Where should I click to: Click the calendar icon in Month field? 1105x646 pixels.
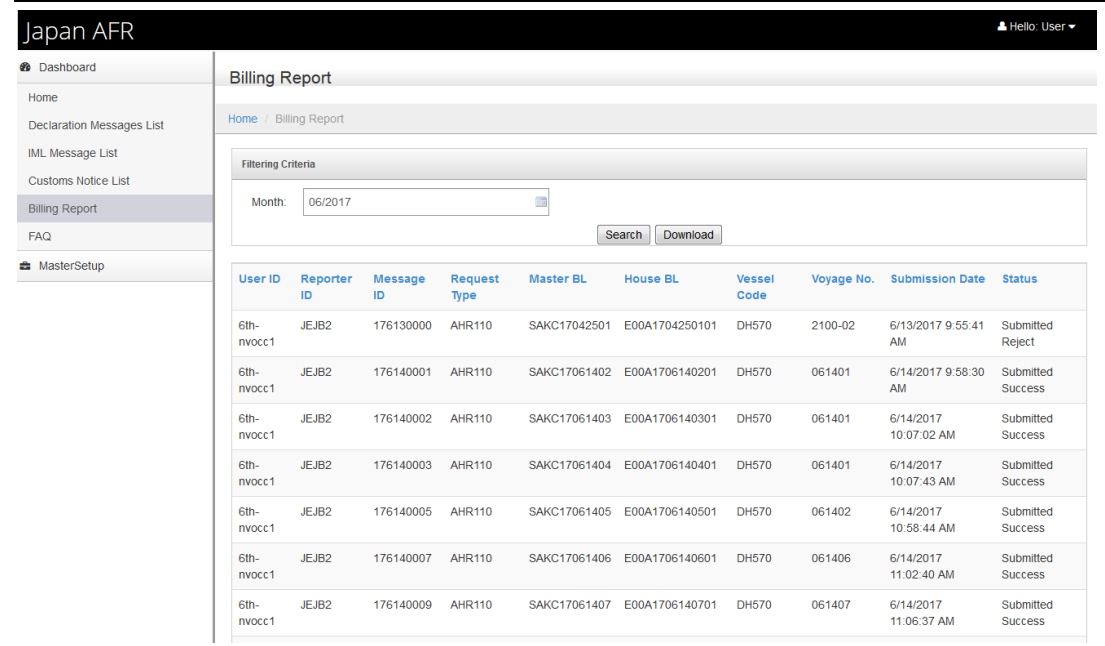[x=541, y=202]
